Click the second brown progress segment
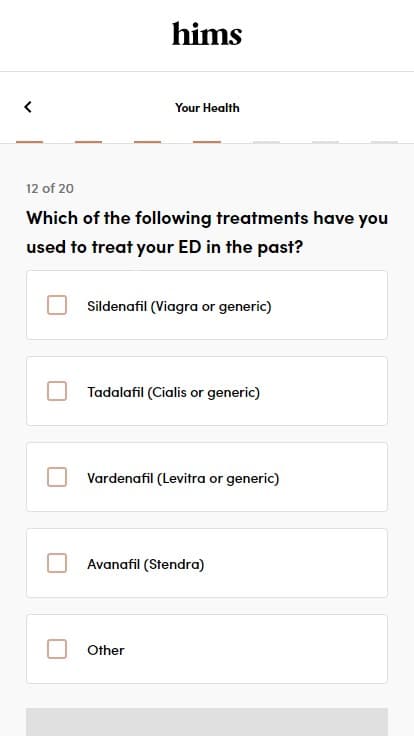This screenshot has height=736, width=414. [89, 142]
